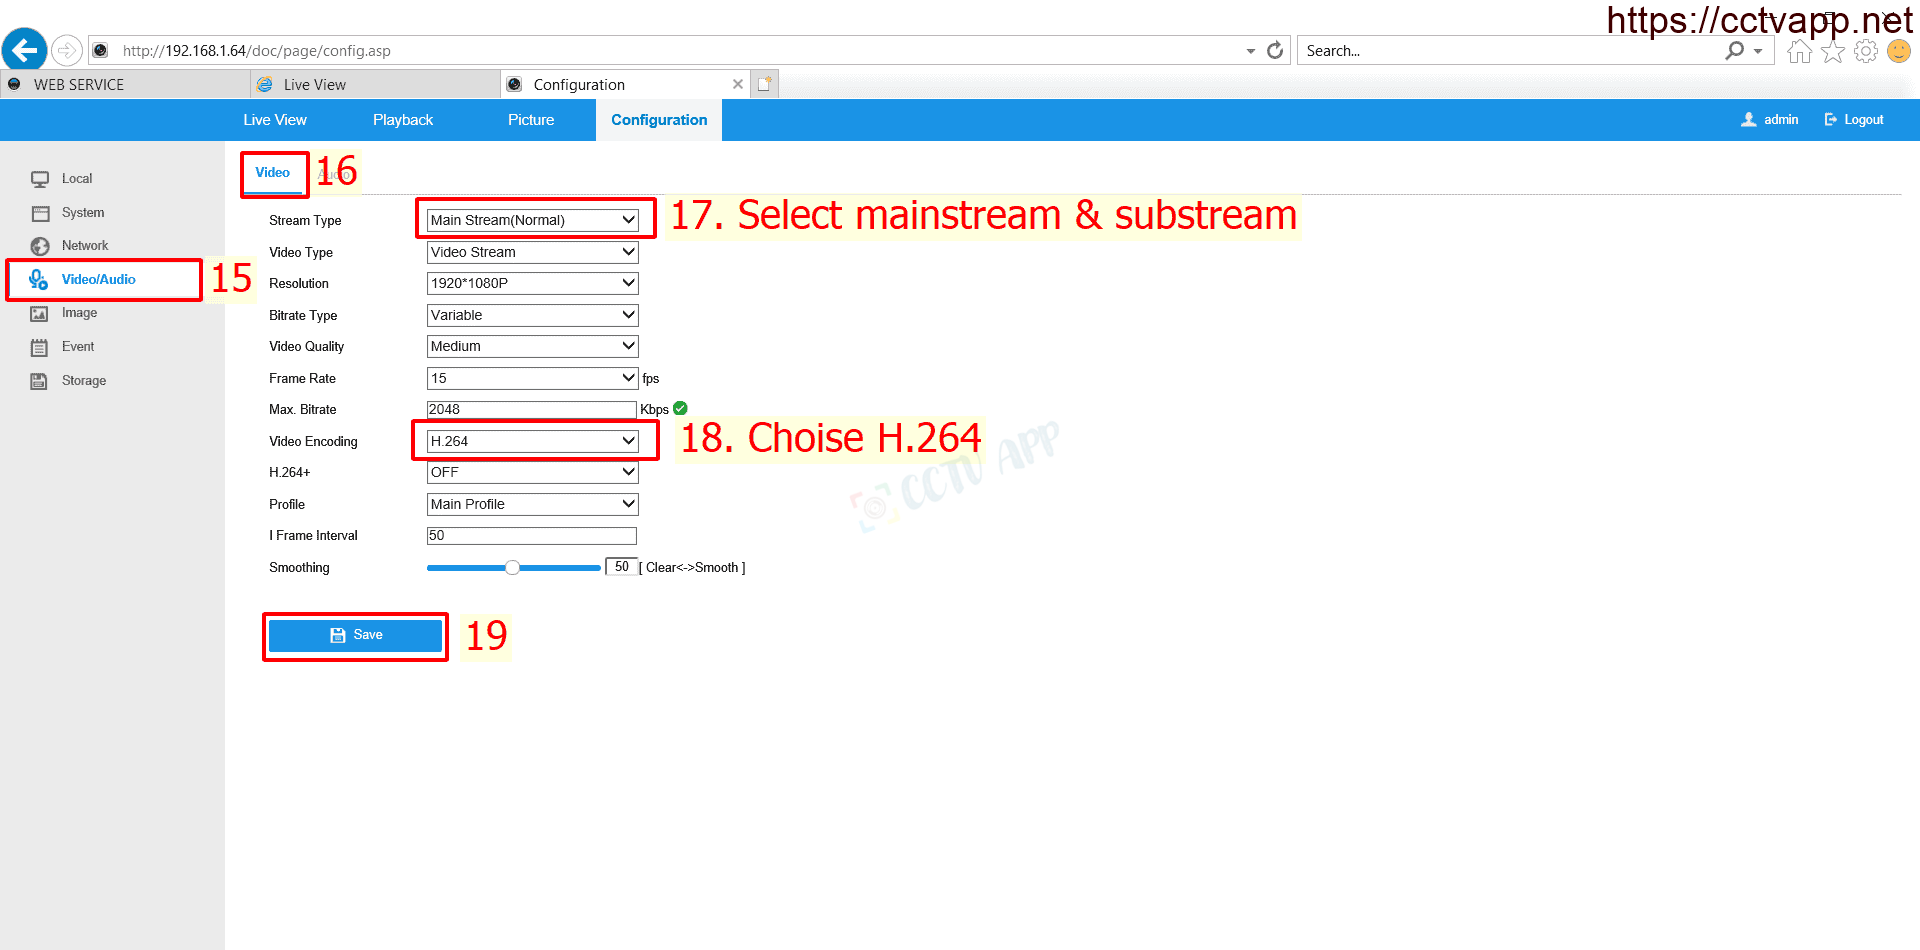This screenshot has height=950, width=1920.
Task: Click the Max. Bitrate input field
Action: tap(531, 409)
